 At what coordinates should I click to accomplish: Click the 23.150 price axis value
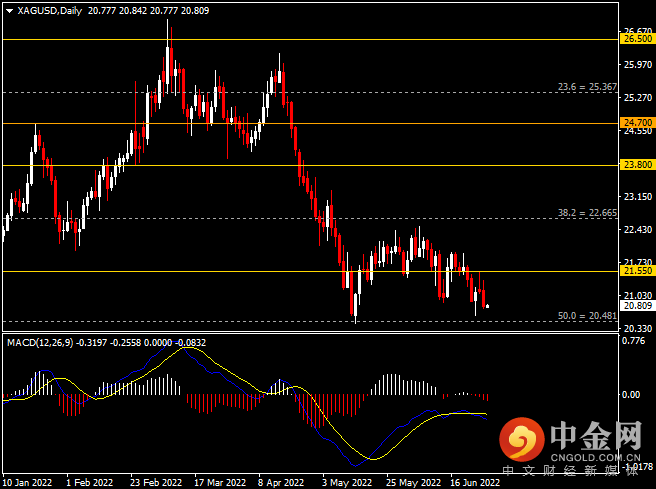[x=638, y=197]
